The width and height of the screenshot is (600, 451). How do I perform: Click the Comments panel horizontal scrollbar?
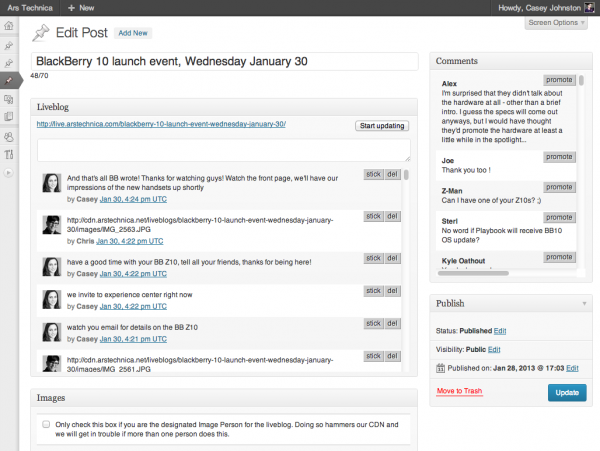tap(473, 273)
